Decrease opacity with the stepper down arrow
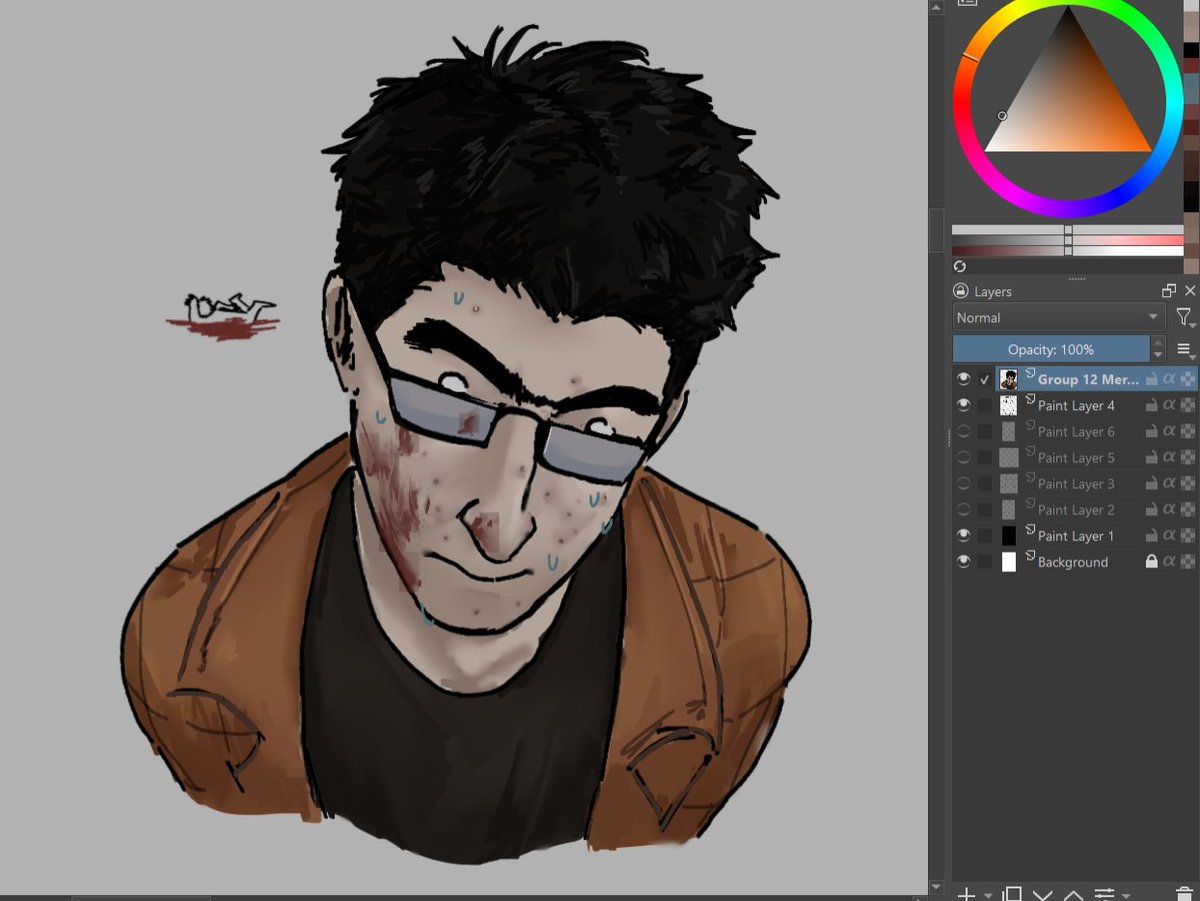1200x901 pixels. click(1158, 355)
